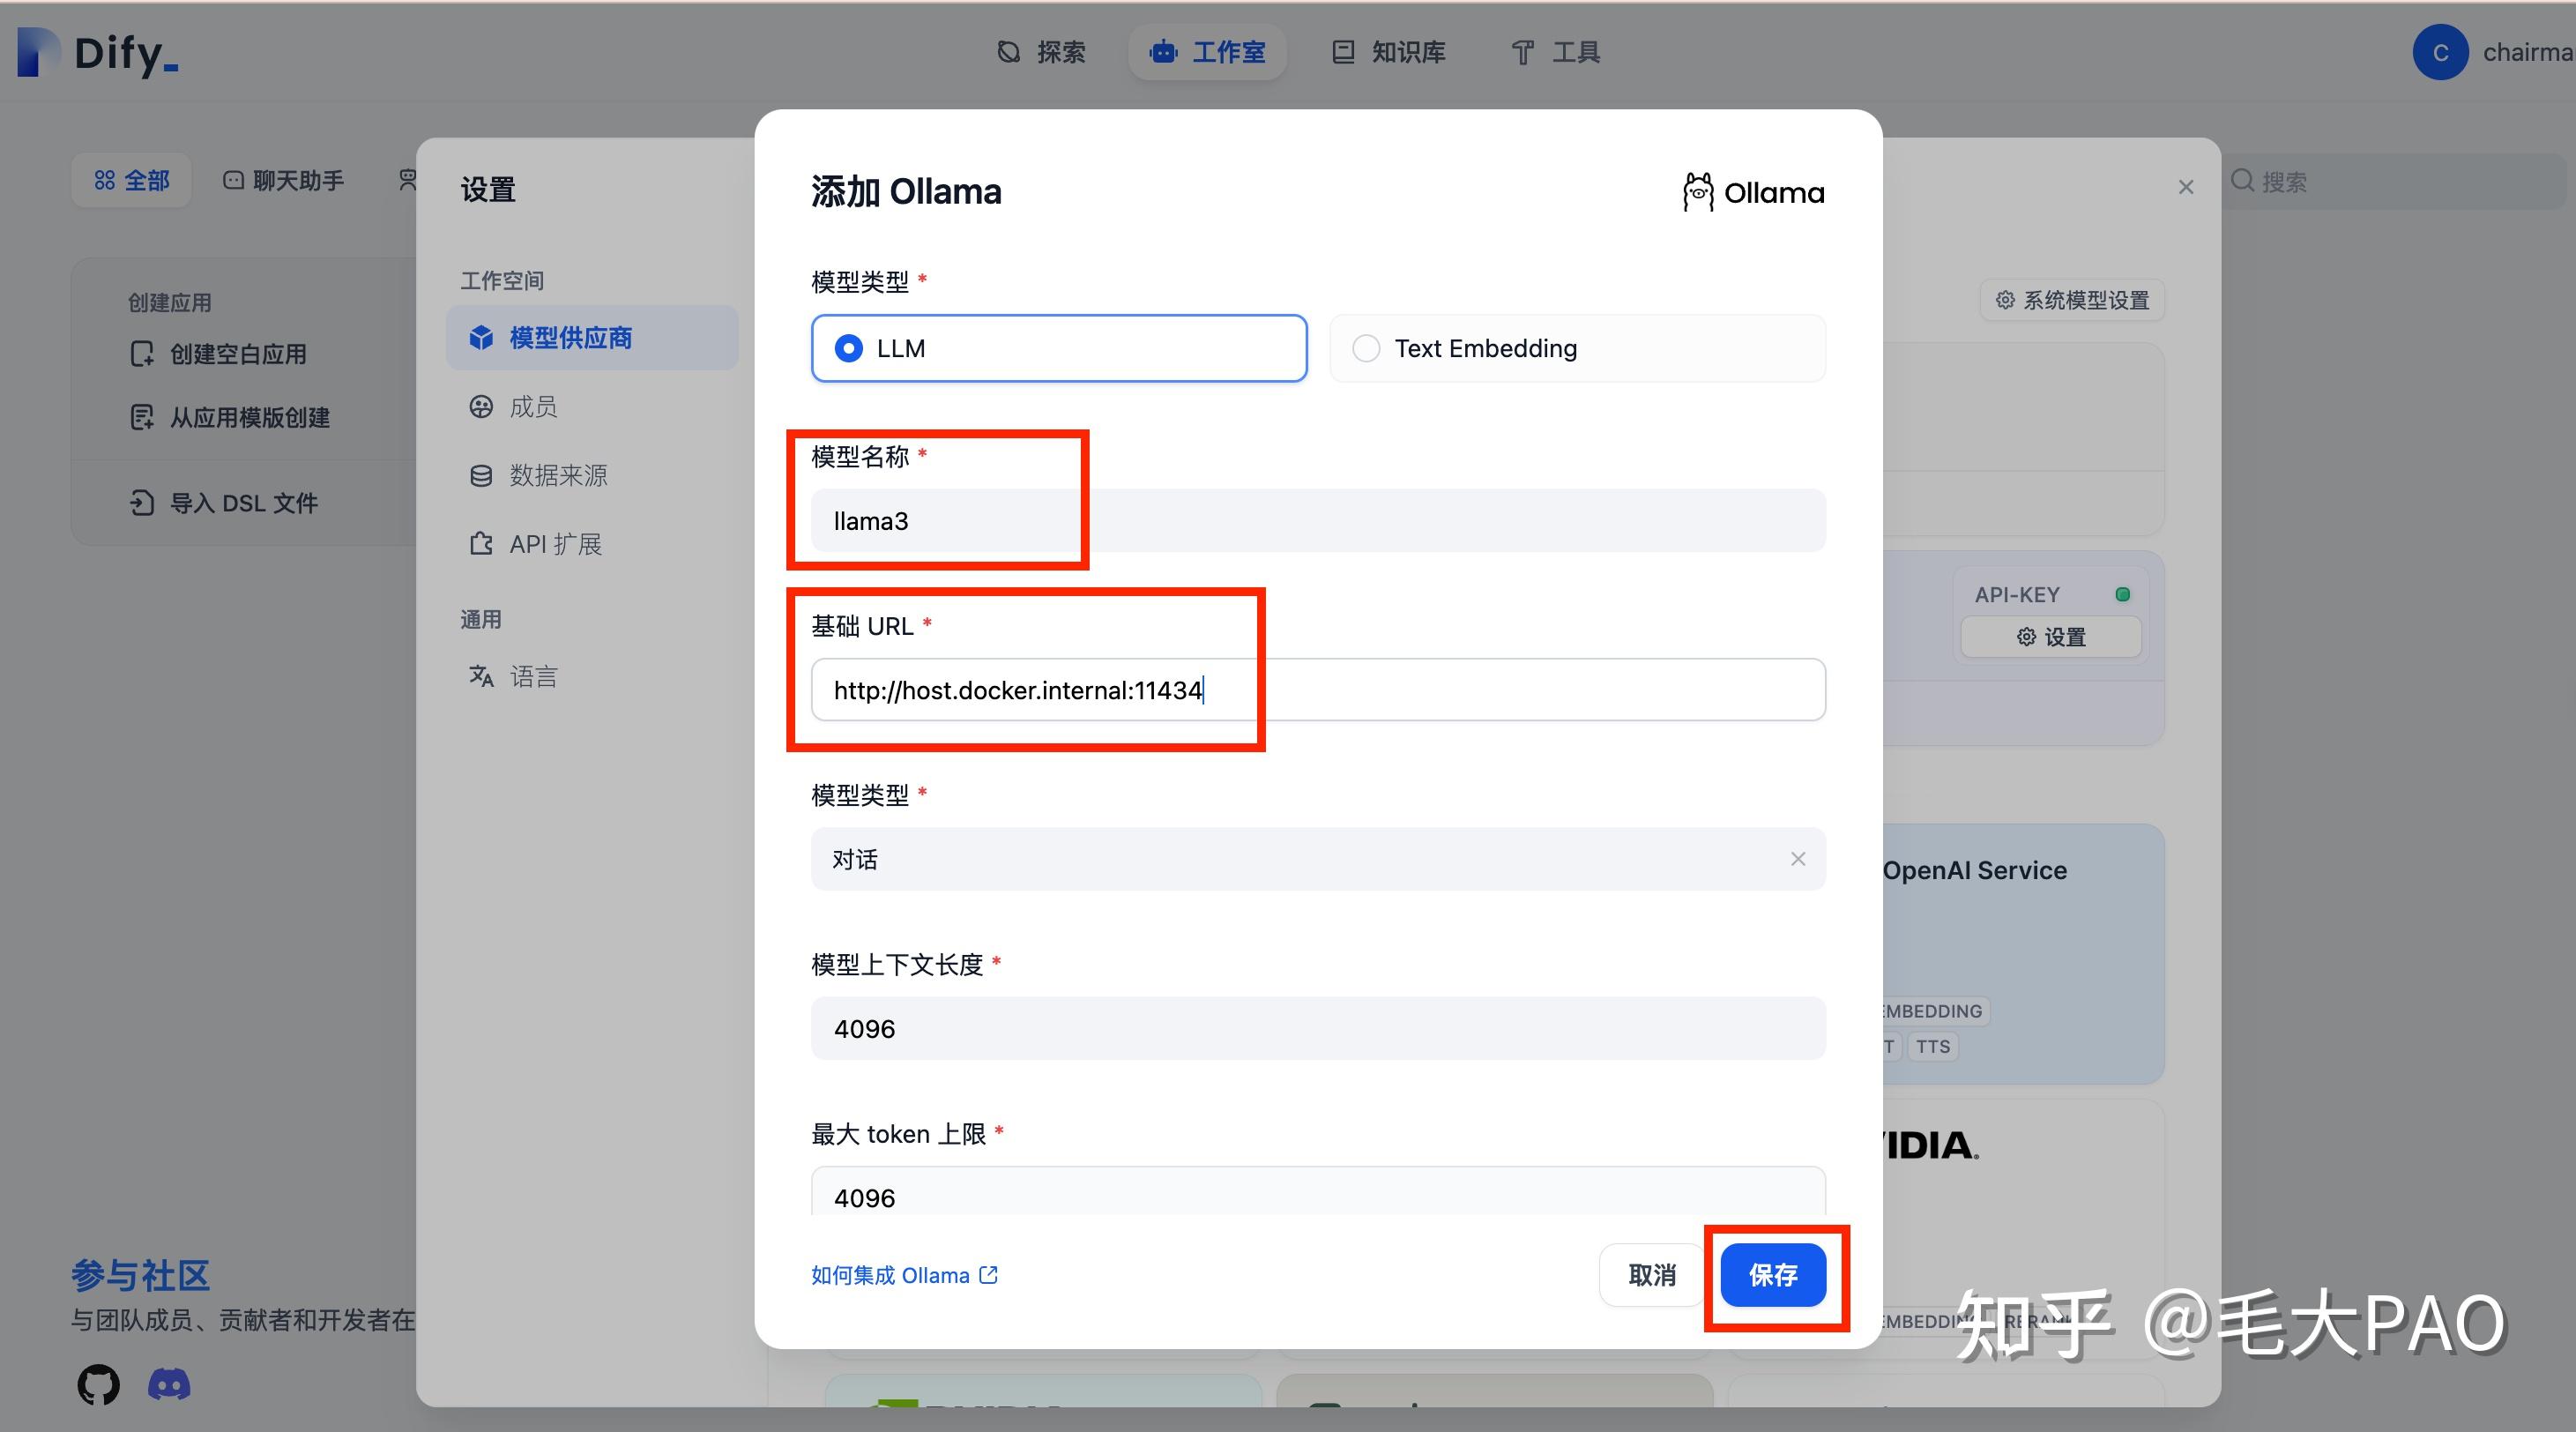Open the Discord icon link

click(x=169, y=1384)
